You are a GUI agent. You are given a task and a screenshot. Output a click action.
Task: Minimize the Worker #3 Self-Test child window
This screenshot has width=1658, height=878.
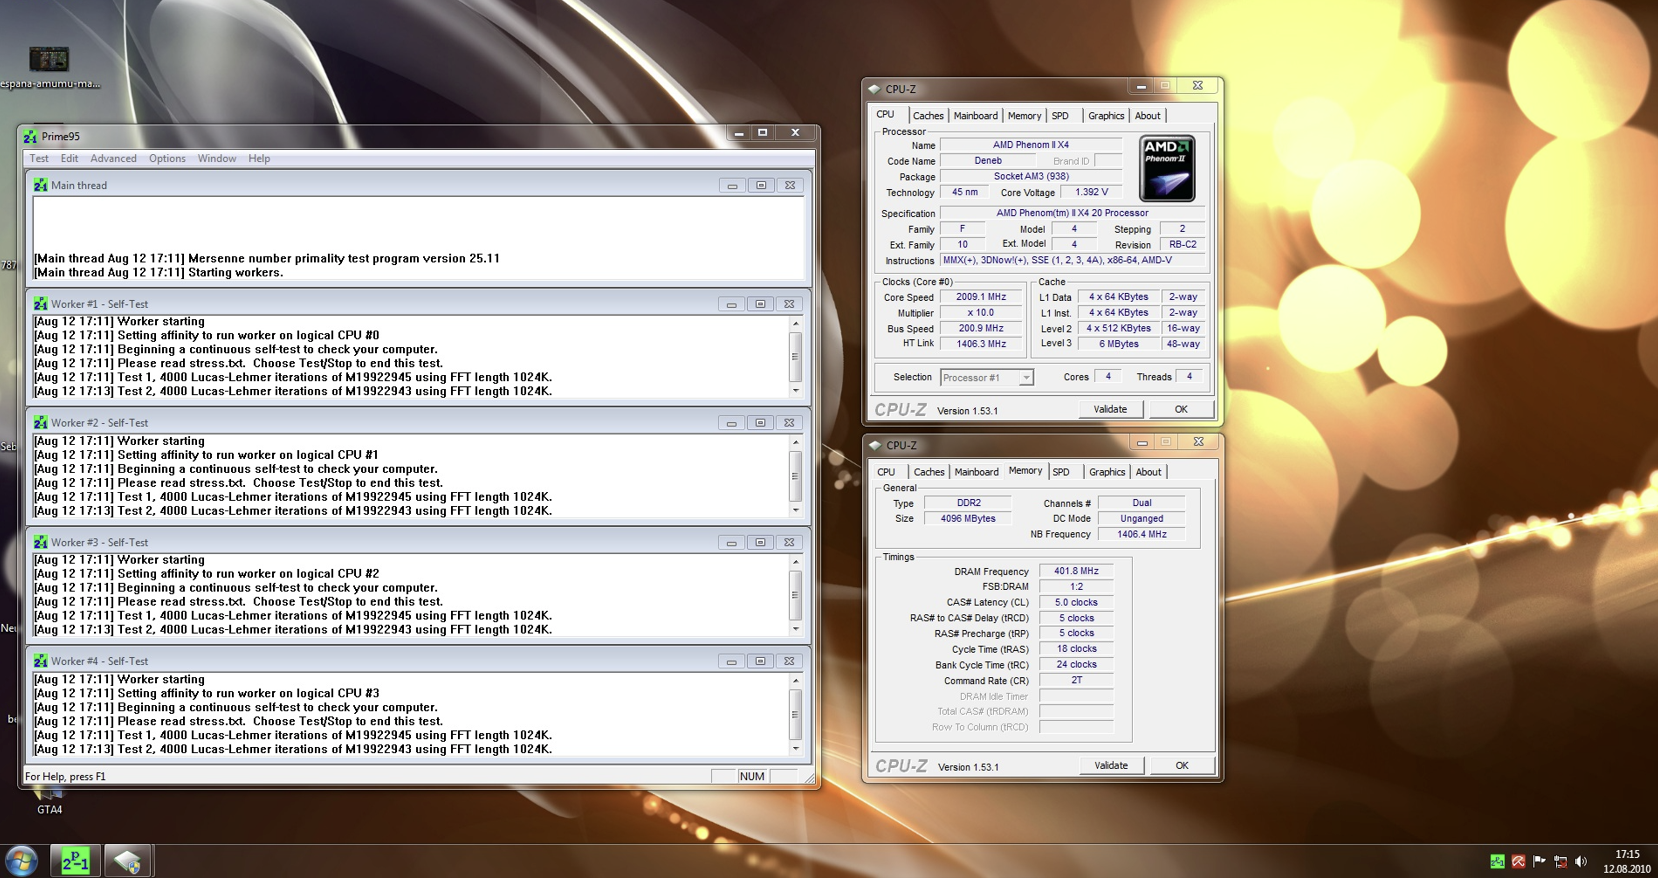[x=731, y=542]
